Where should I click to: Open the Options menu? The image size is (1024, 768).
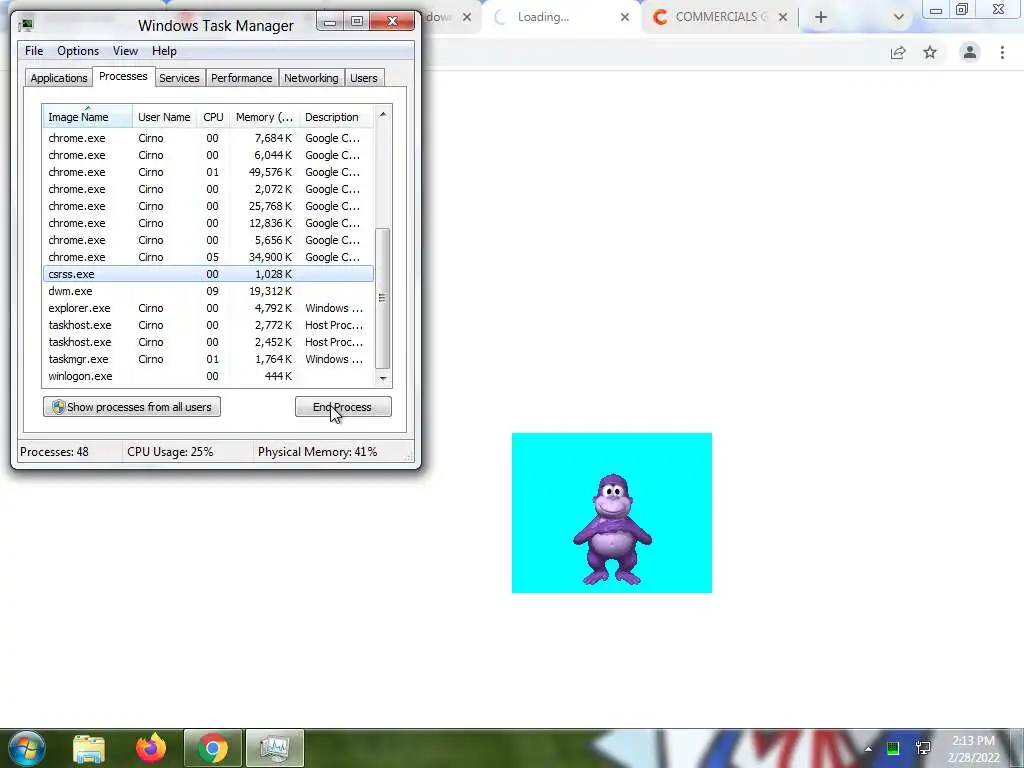[x=78, y=51]
